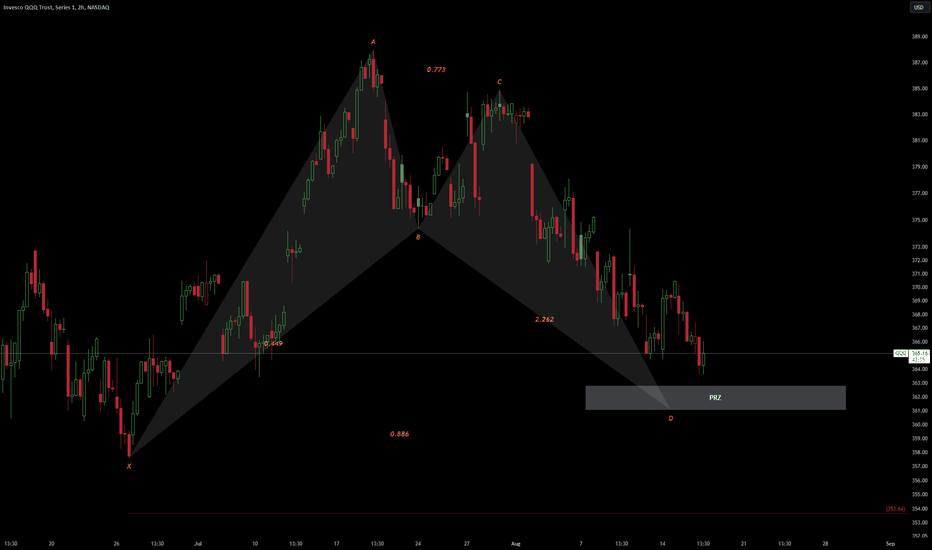Click the 383.00 price axis label

click(920, 114)
